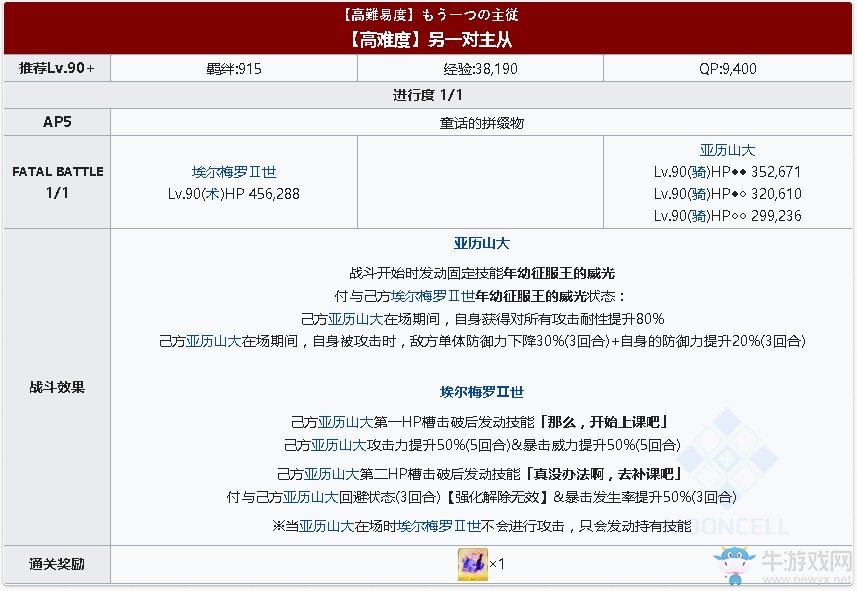The height and width of the screenshot is (591, 857).
Task: Click the 推荐Lv.90+ cell
Action: click(x=57, y=68)
